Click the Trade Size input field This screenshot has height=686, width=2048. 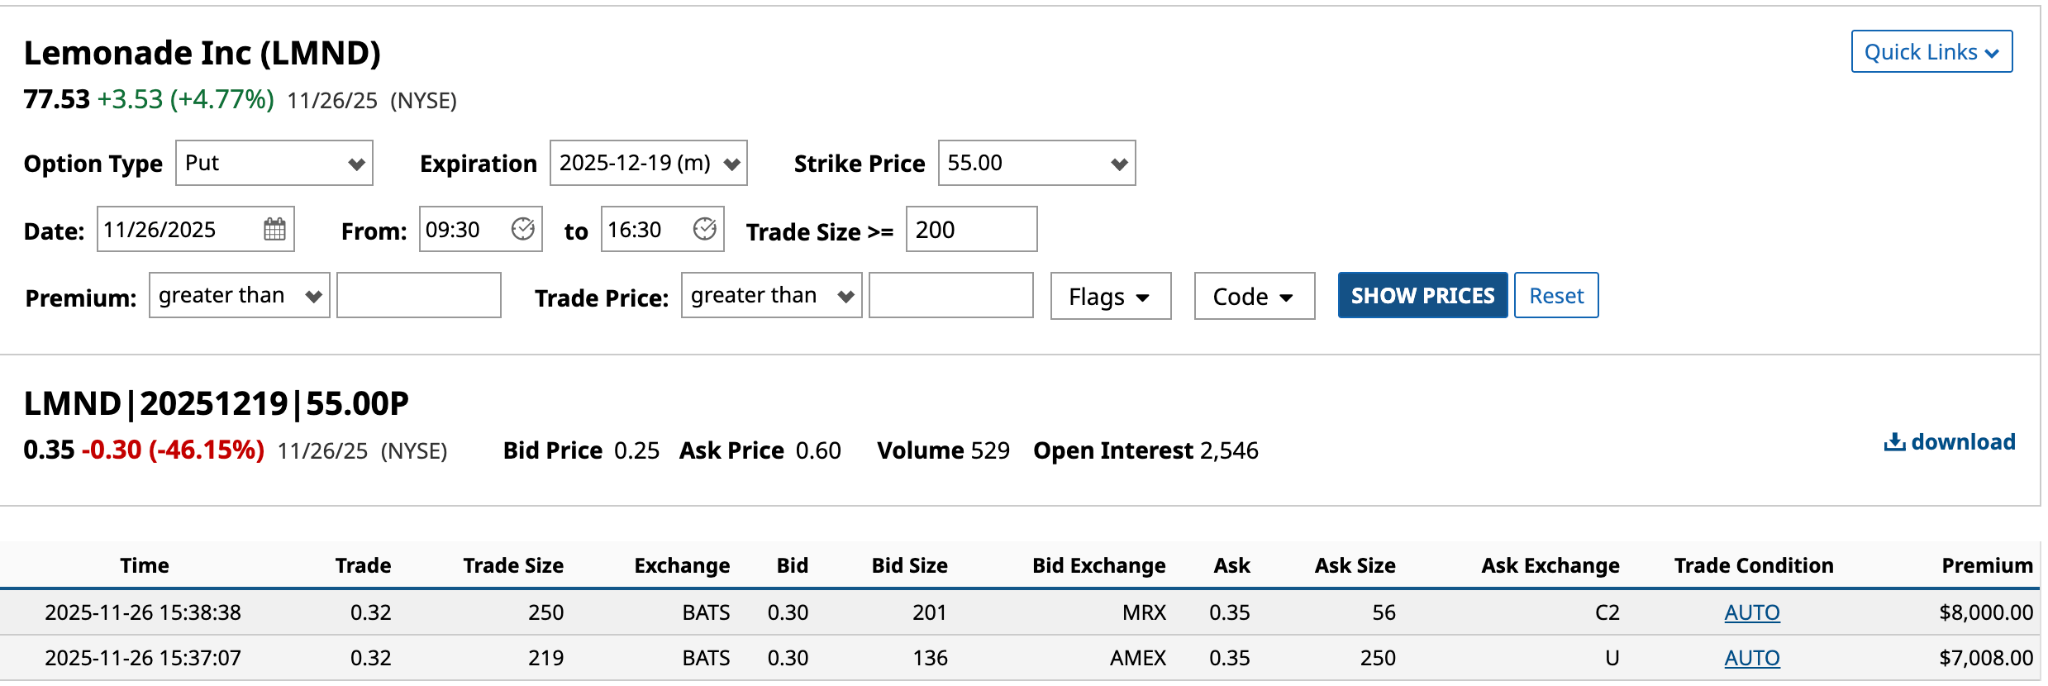[971, 230]
